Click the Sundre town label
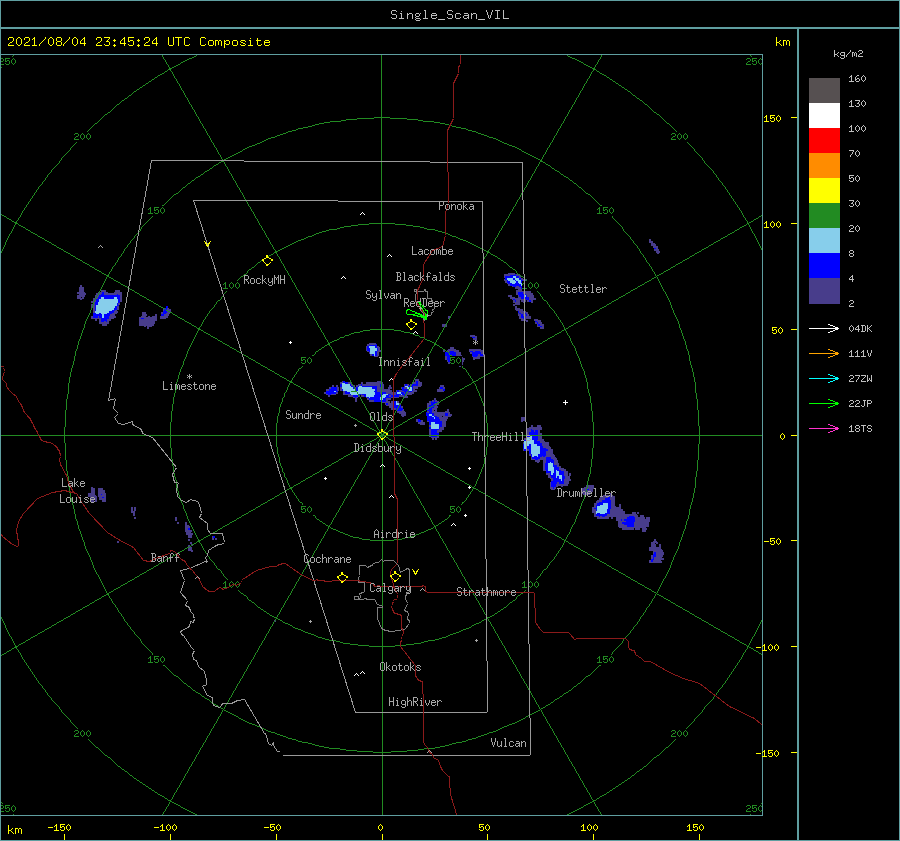The width and height of the screenshot is (900, 841). pos(303,414)
